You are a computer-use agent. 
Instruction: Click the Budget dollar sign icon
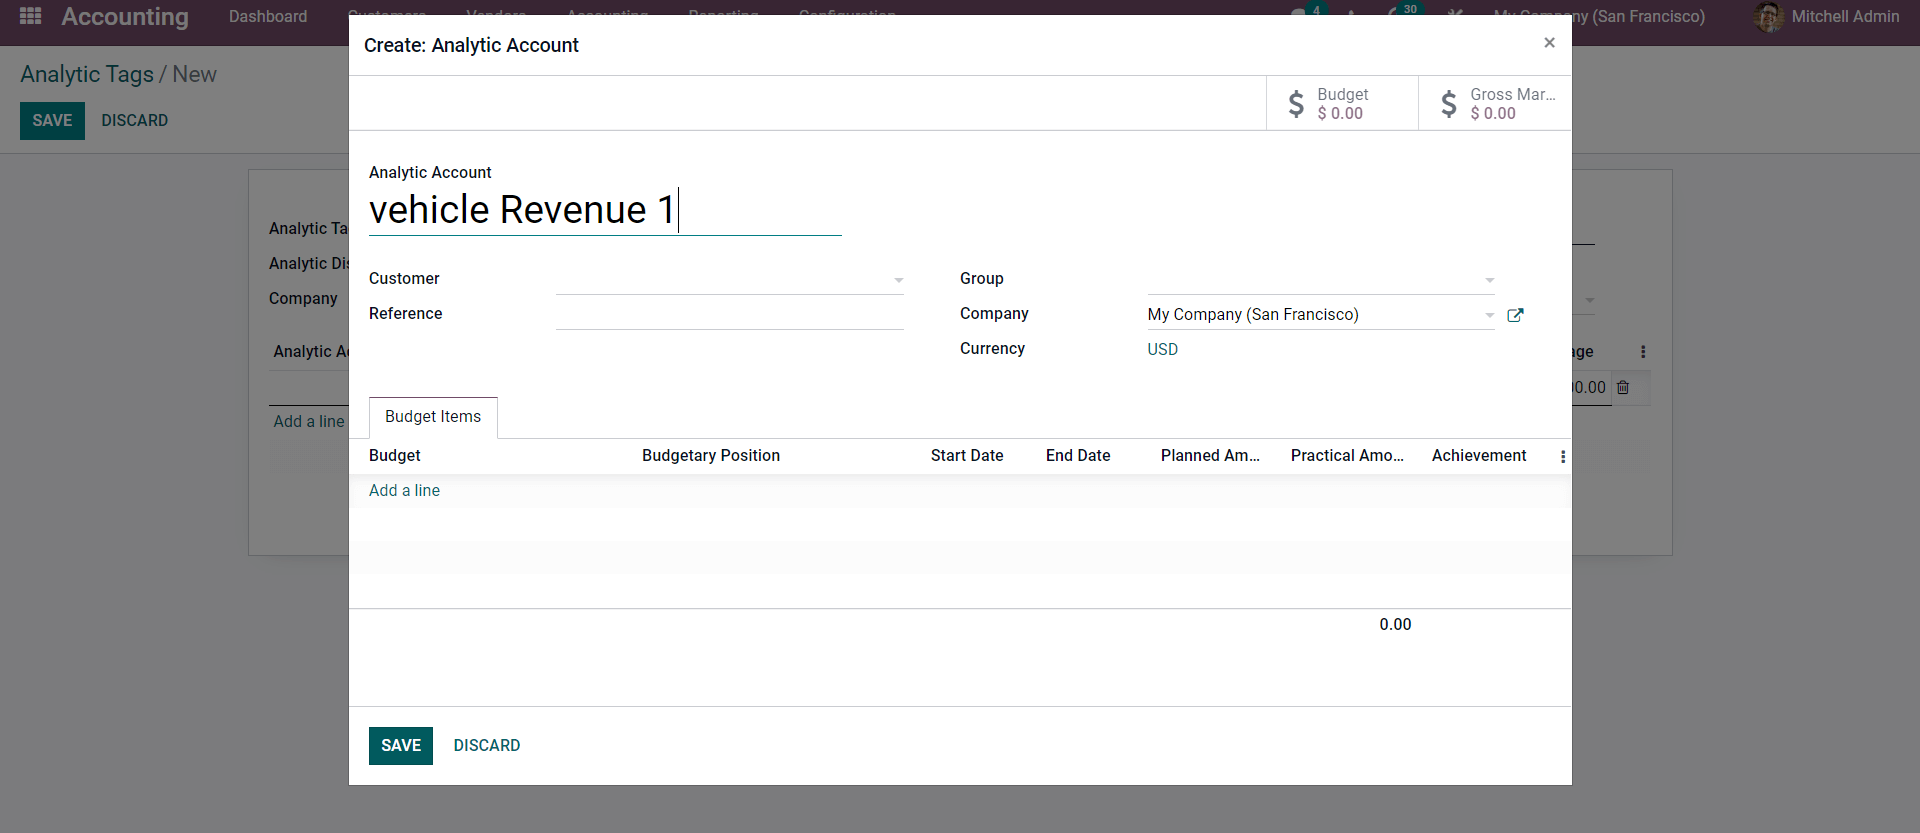[1296, 104]
